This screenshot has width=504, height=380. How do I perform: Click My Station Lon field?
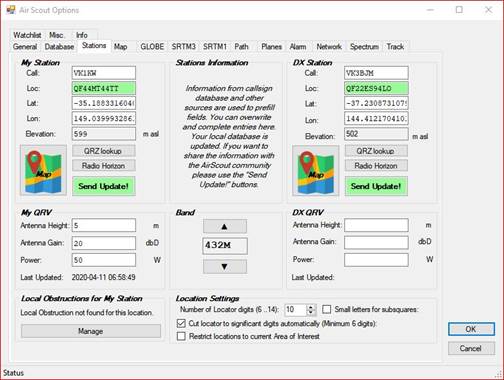[104, 118]
